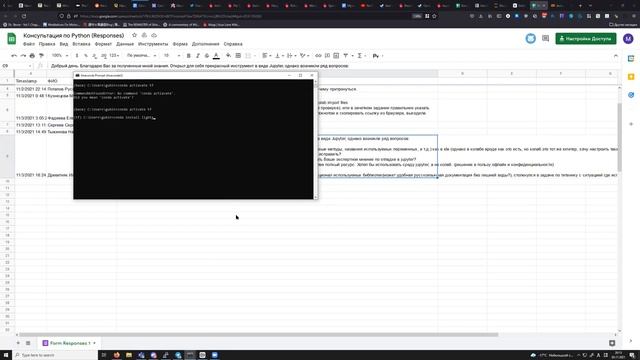Open the account avatar M
Image resolution: width=640 pixels, height=360 pixels.
tap(628, 39)
